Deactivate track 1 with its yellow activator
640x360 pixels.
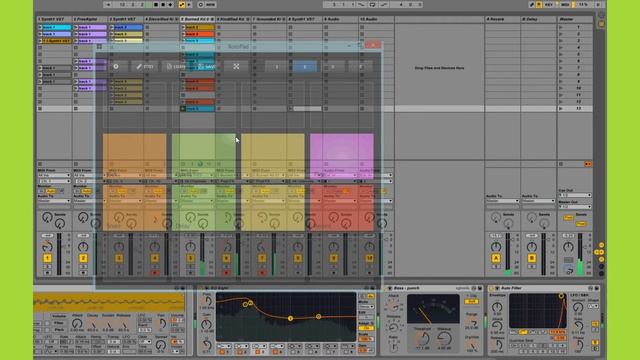coord(47,258)
